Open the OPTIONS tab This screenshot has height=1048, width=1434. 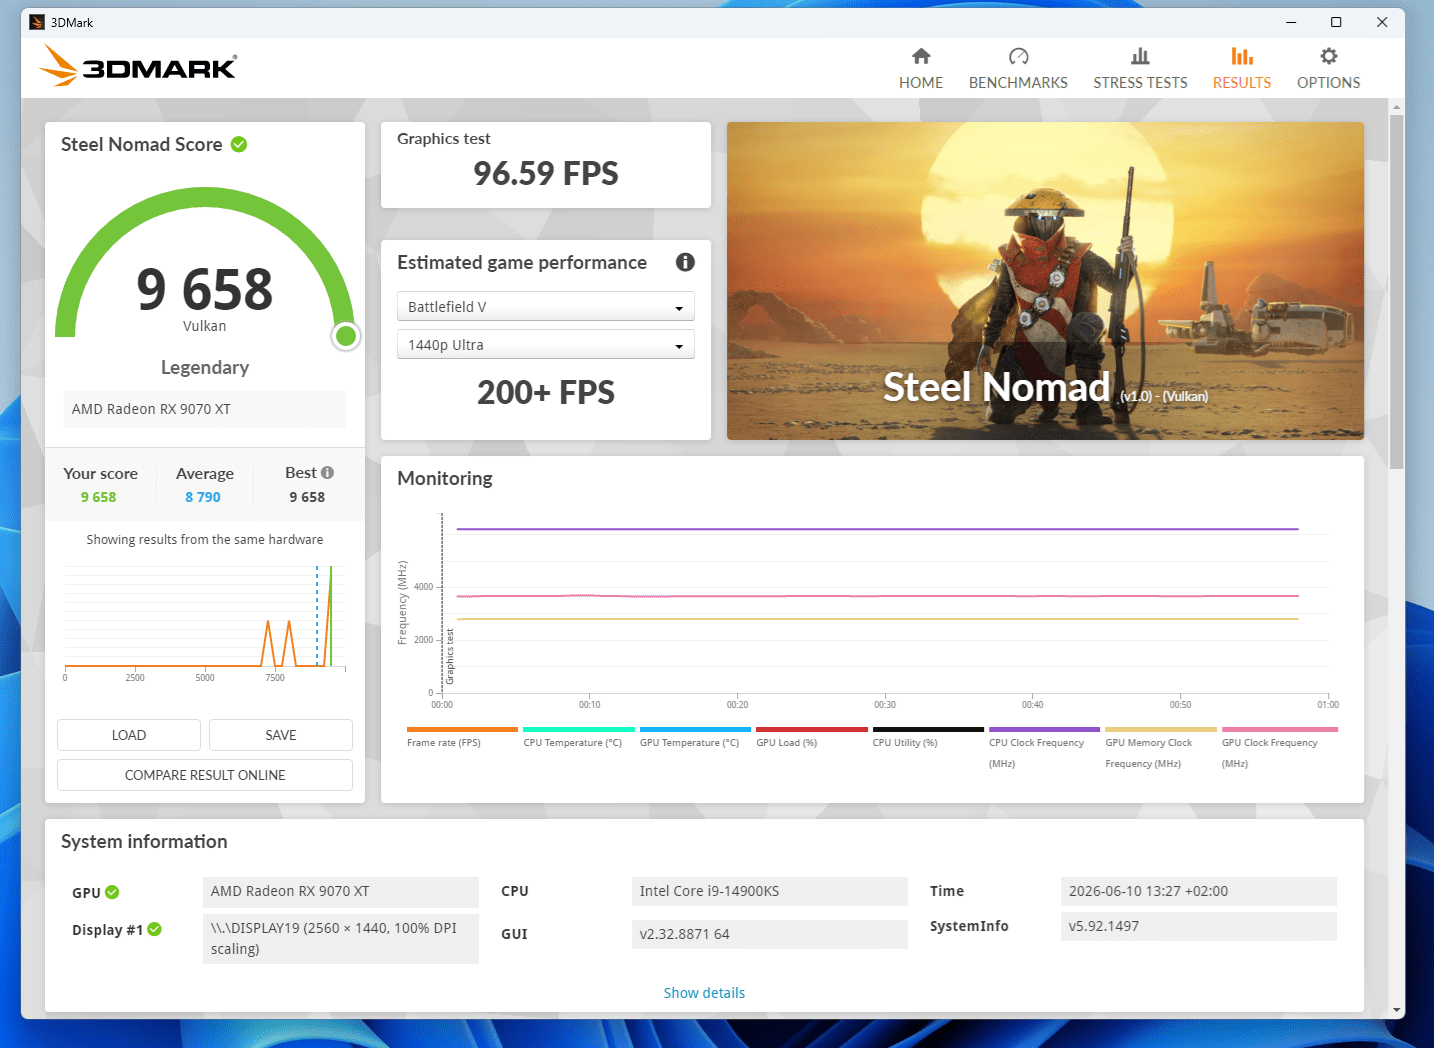tap(1328, 69)
